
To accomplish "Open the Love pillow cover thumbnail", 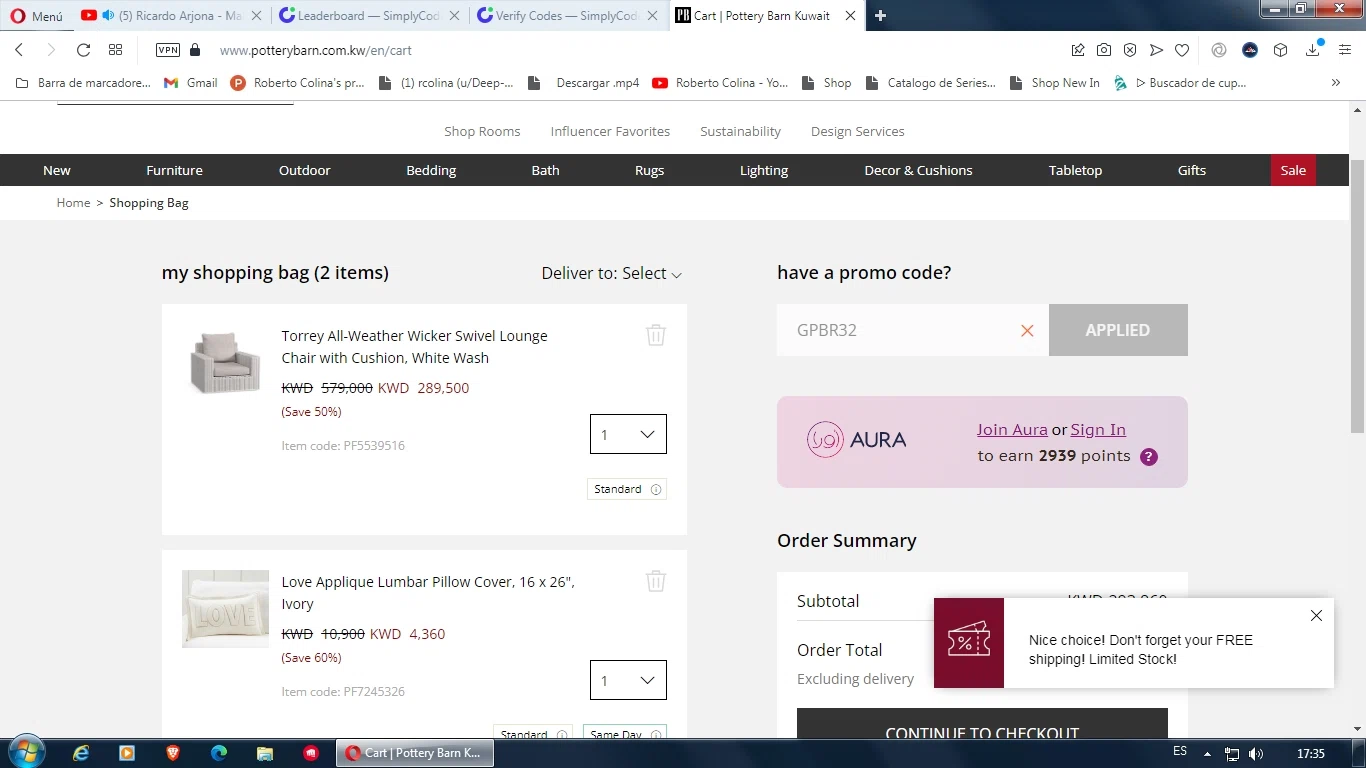I will [x=225, y=609].
